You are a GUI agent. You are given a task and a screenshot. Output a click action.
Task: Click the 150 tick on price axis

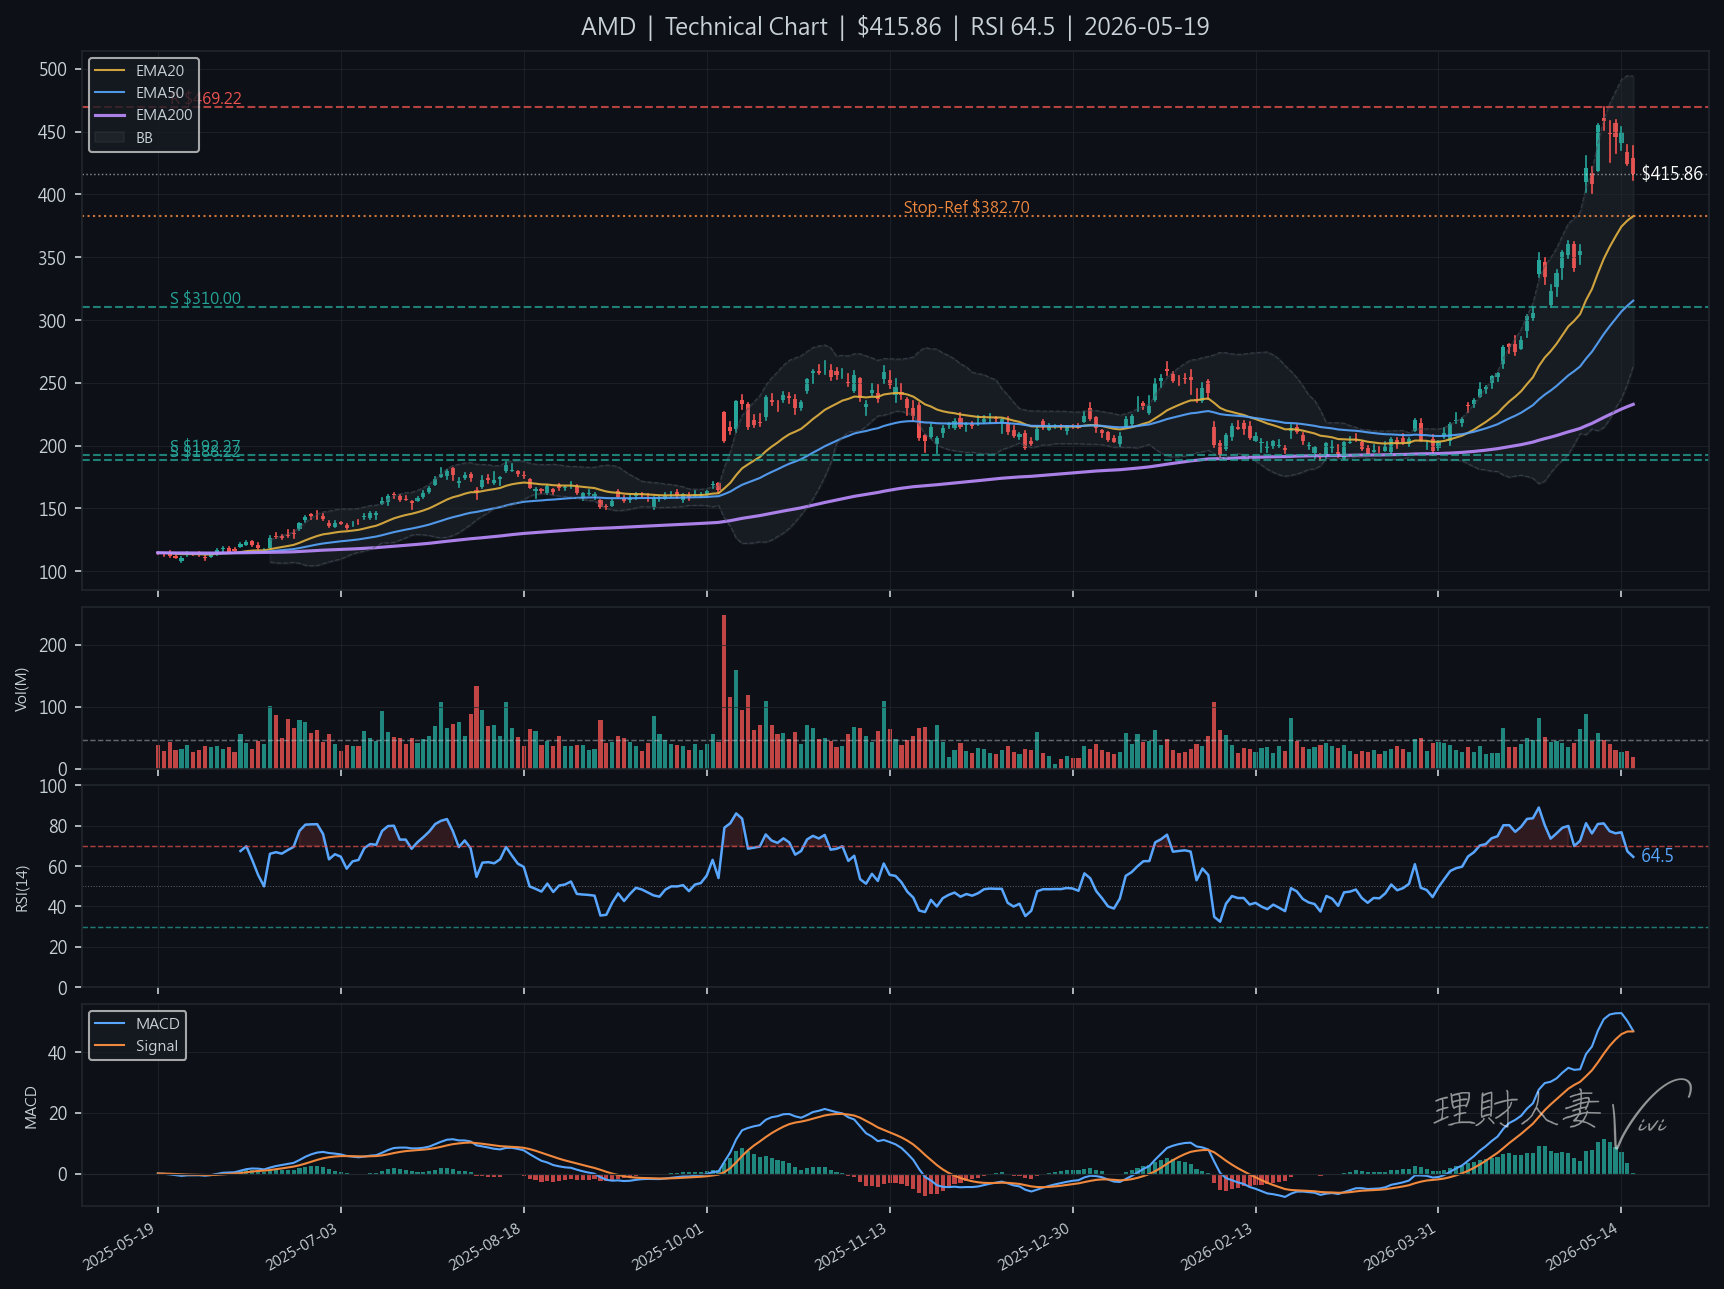(53, 510)
